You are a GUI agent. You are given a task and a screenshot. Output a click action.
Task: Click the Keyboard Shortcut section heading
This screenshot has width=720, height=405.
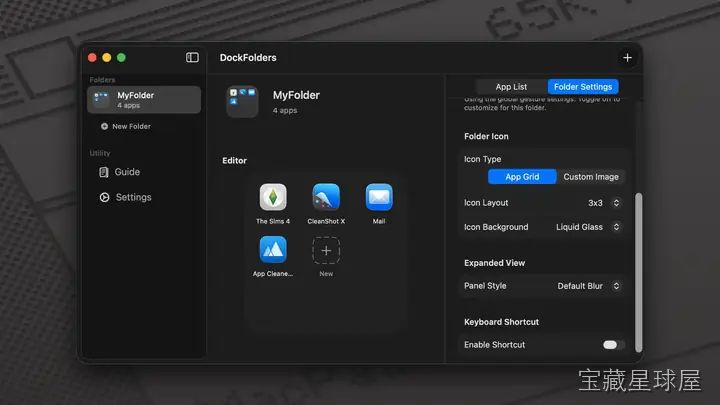pyautogui.click(x=501, y=322)
